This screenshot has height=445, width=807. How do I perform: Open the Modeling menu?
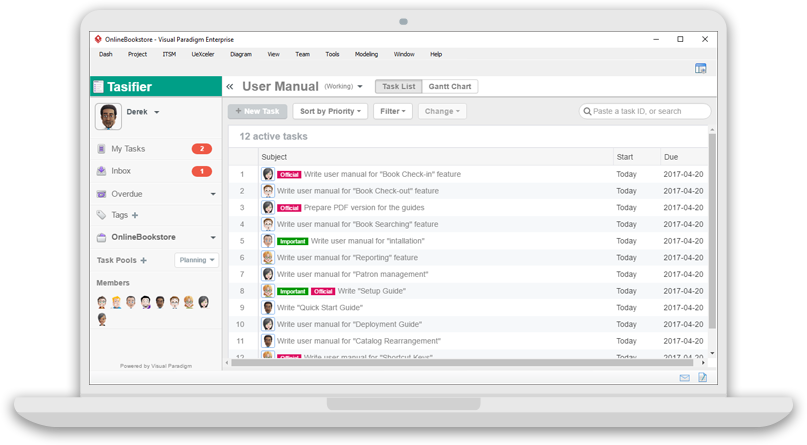(x=366, y=54)
